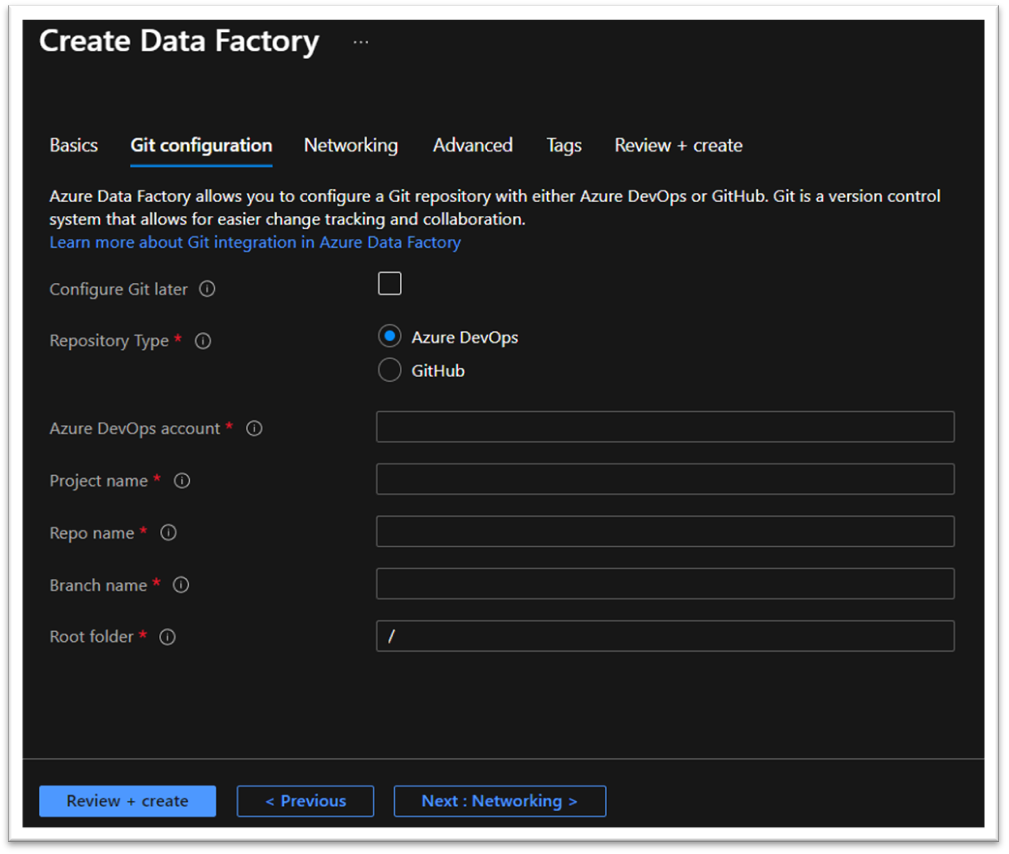Click the Repository Type info icon
Screen dimensions: 1009x854
click(203, 341)
